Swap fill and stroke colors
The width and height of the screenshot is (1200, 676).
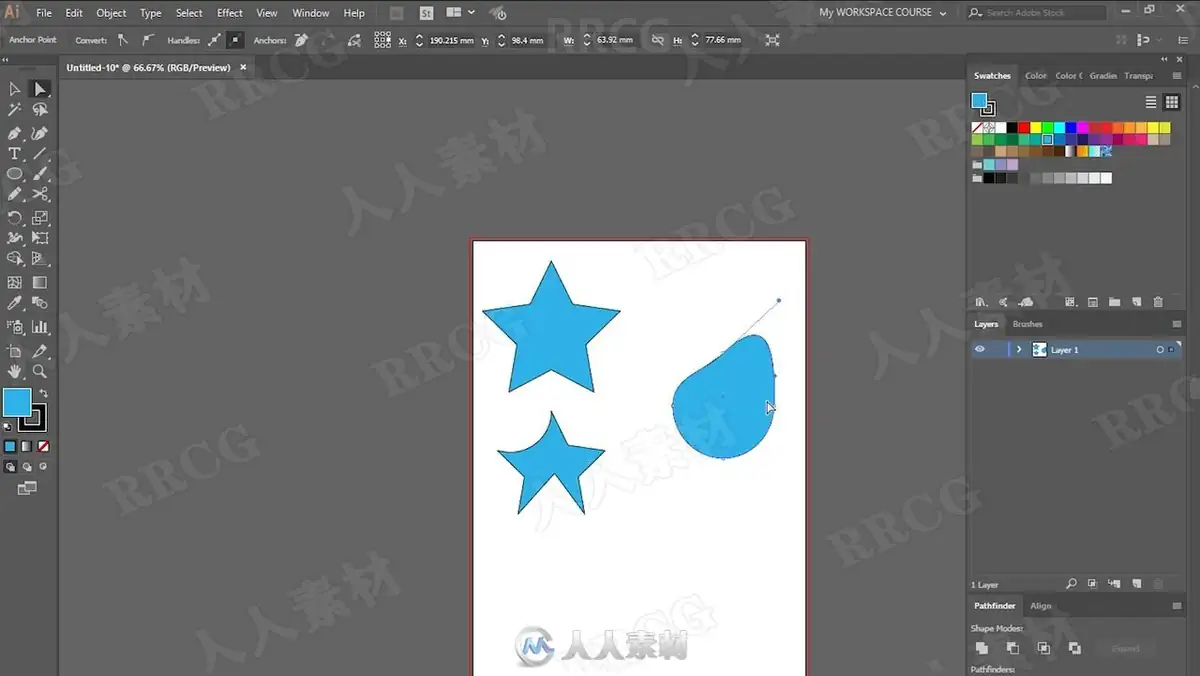point(43,393)
